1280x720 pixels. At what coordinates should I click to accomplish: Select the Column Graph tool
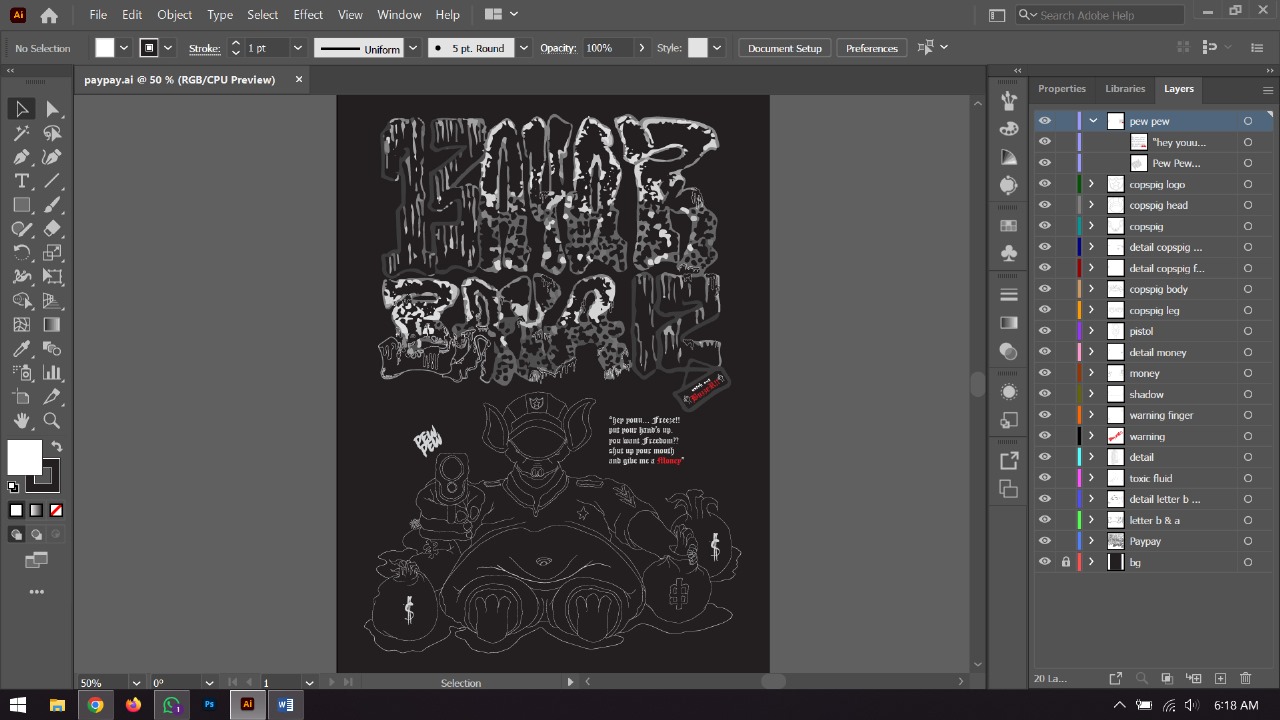(52, 373)
